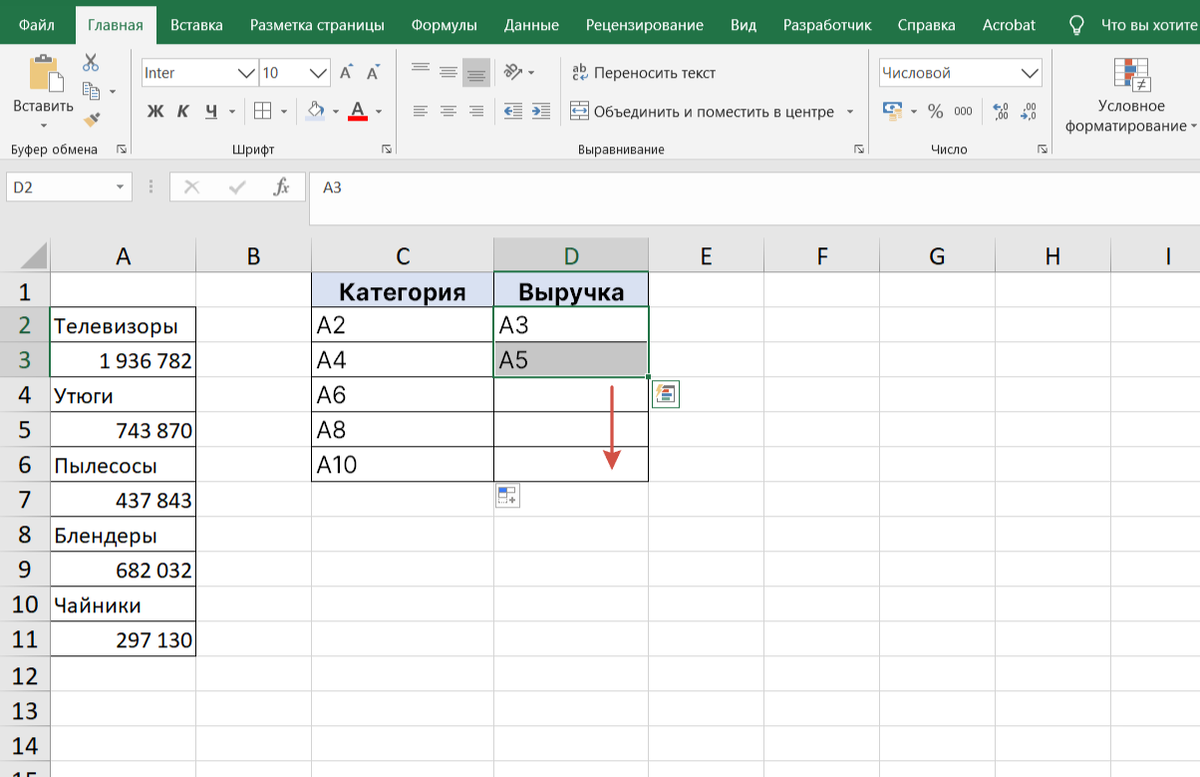Apply red font color A
The width and height of the screenshot is (1200, 777).
click(x=358, y=111)
